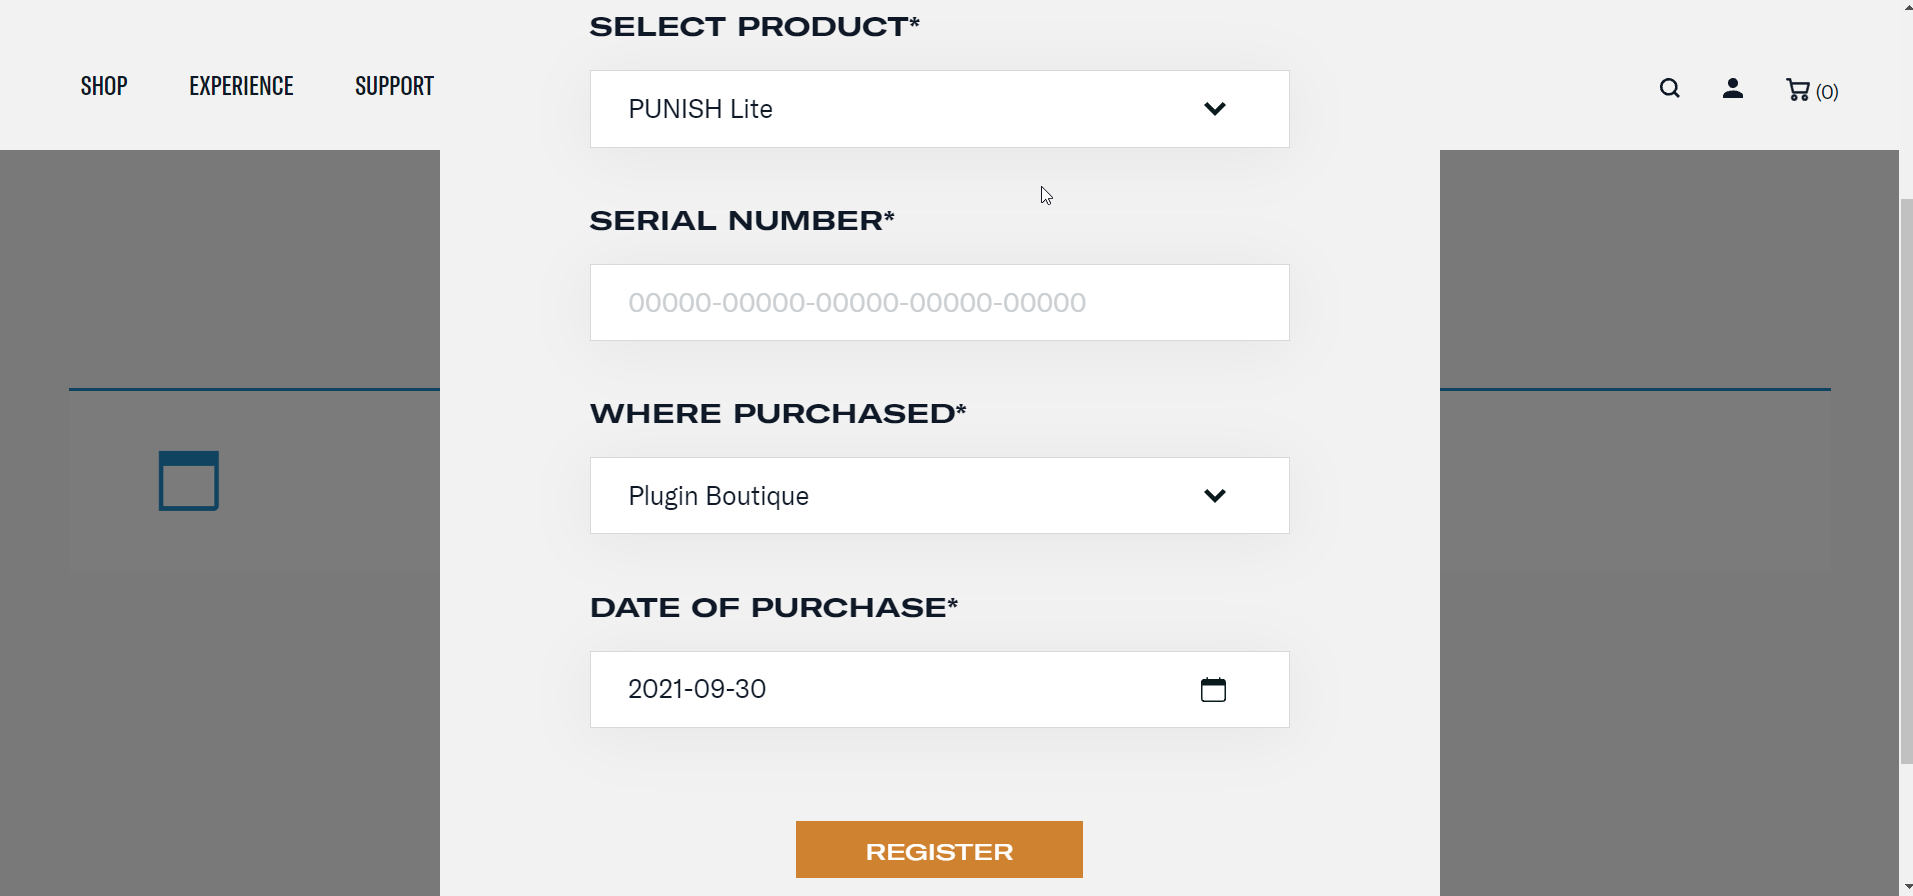The image size is (1913, 896).
Task: Open the EXPERIENCE menu
Action: click(241, 86)
